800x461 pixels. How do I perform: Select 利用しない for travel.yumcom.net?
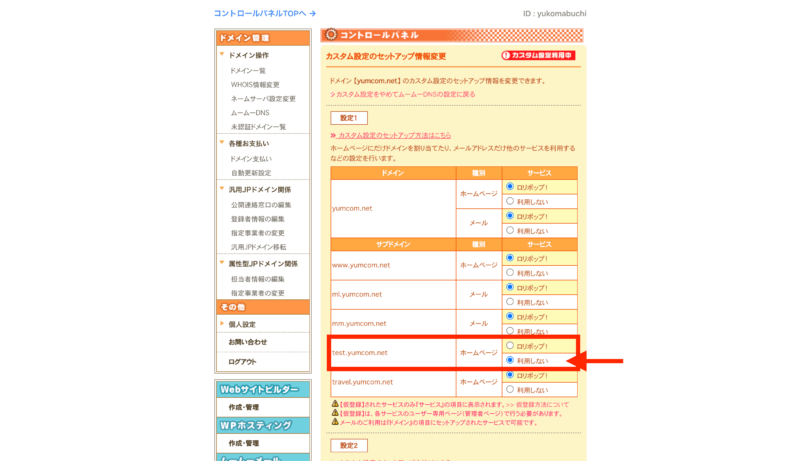pos(510,389)
